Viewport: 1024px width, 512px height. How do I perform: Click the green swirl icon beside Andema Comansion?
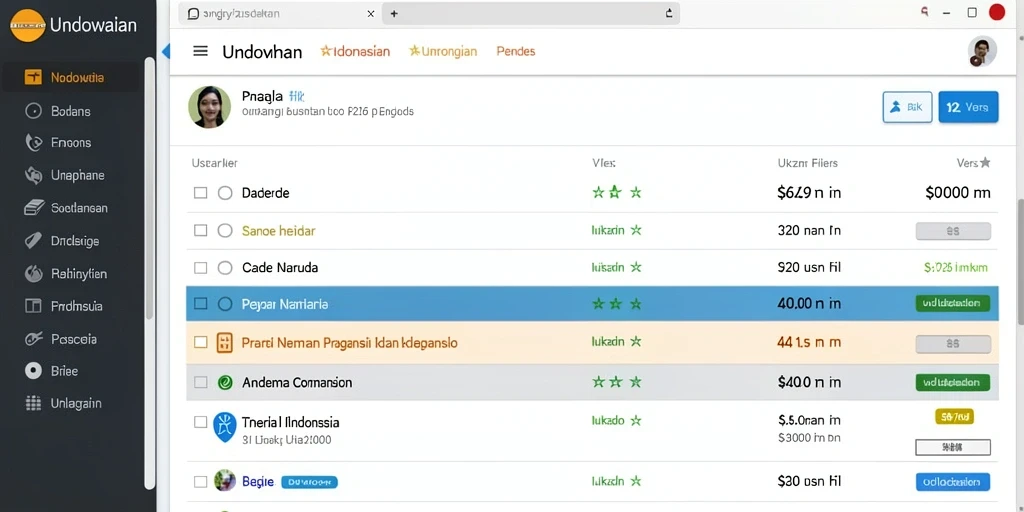225,383
